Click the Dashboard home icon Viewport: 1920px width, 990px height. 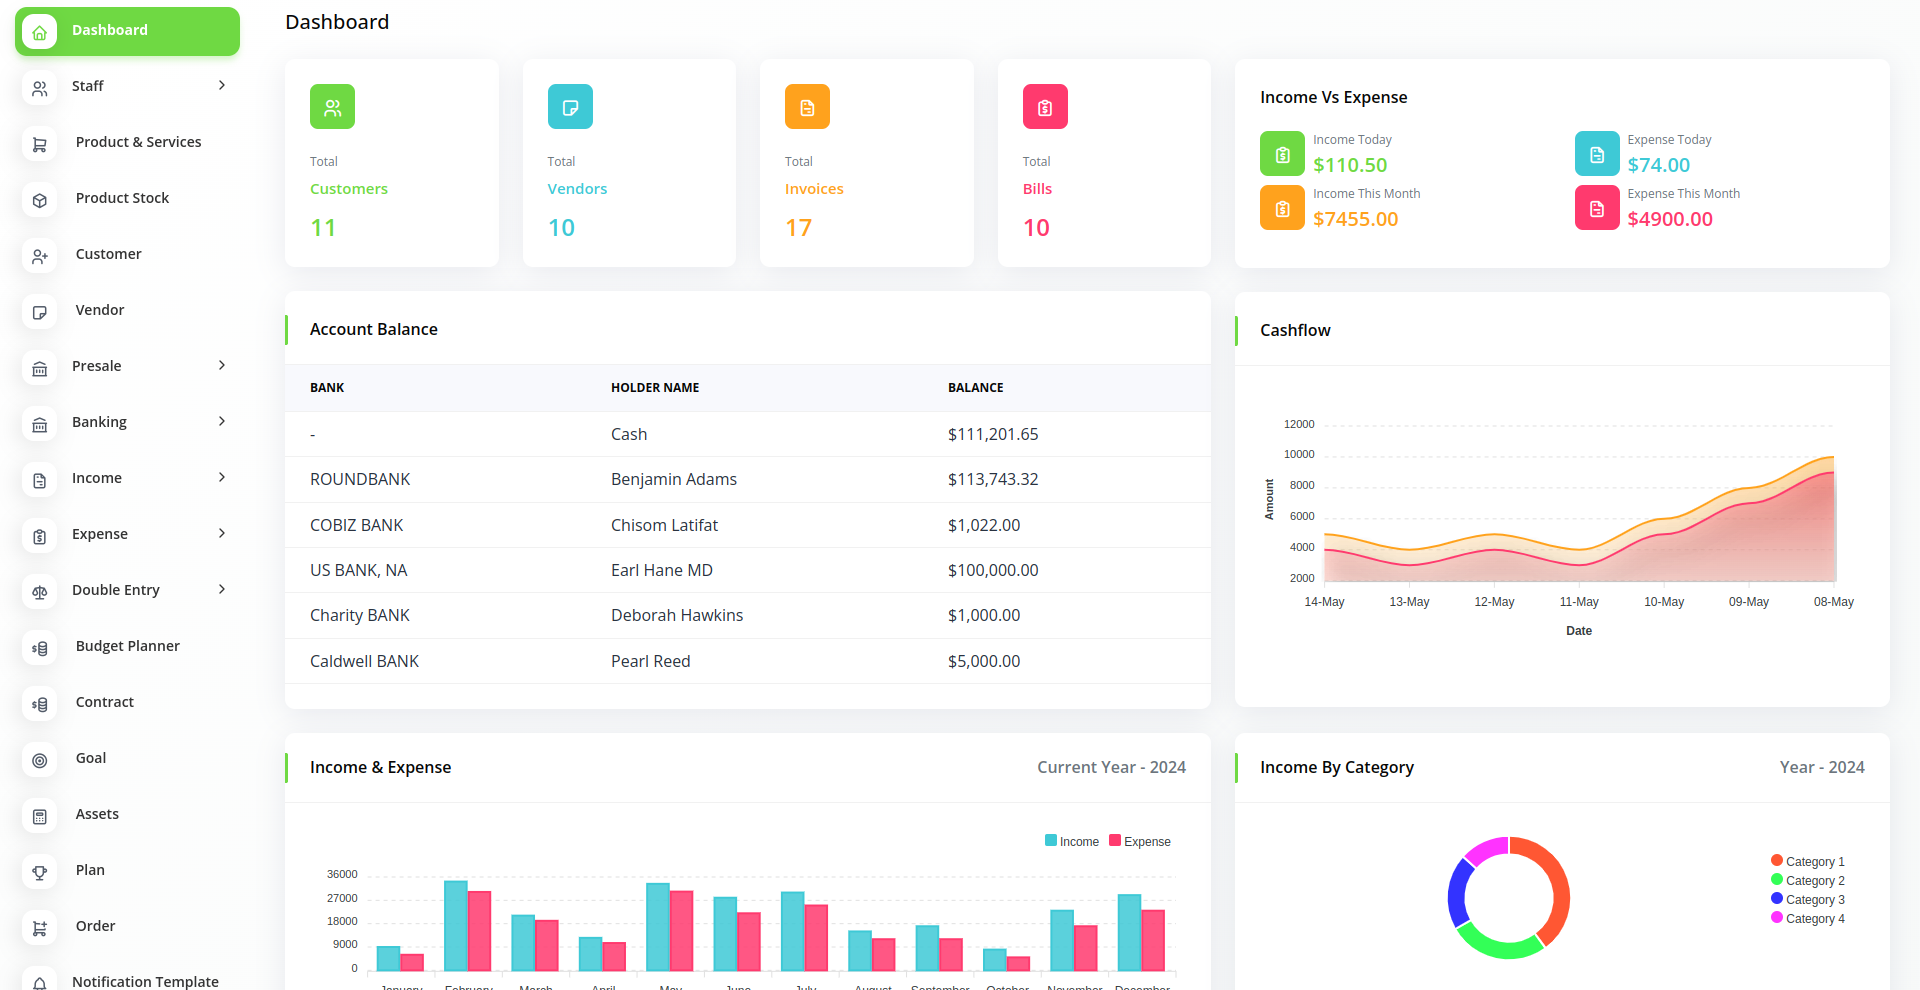pos(39,32)
